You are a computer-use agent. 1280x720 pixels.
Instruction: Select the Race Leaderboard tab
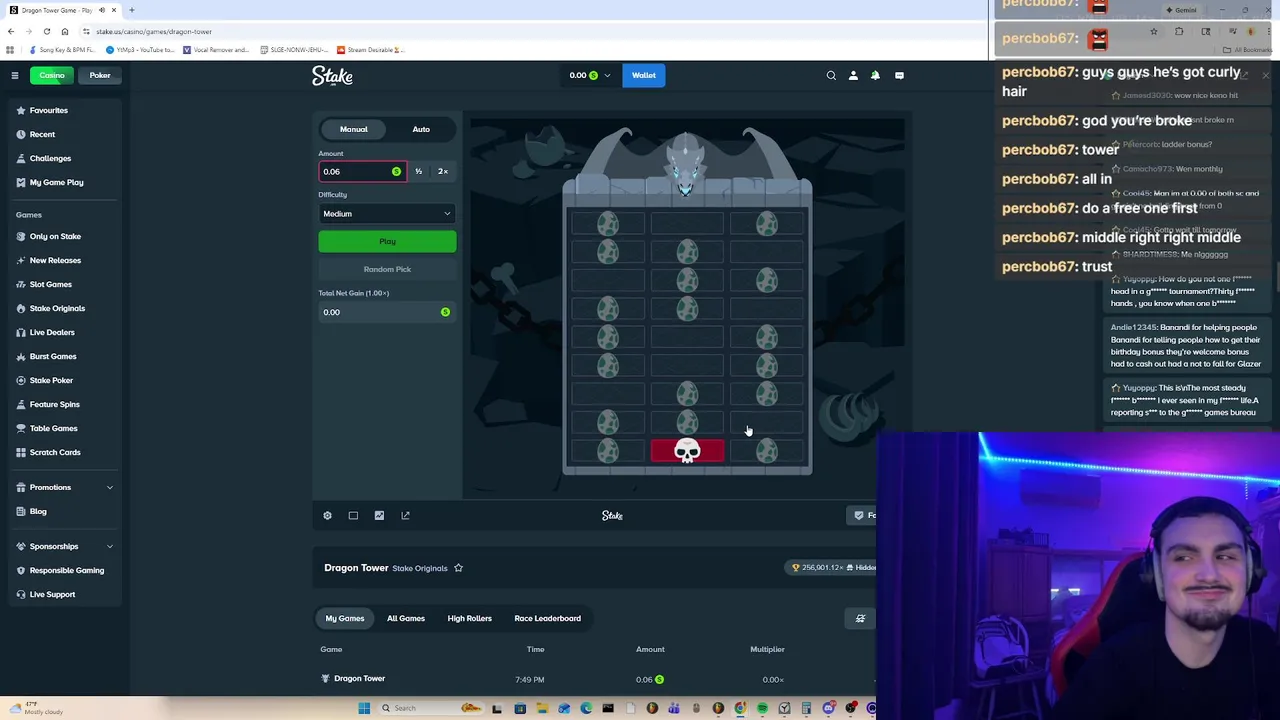pos(547,618)
